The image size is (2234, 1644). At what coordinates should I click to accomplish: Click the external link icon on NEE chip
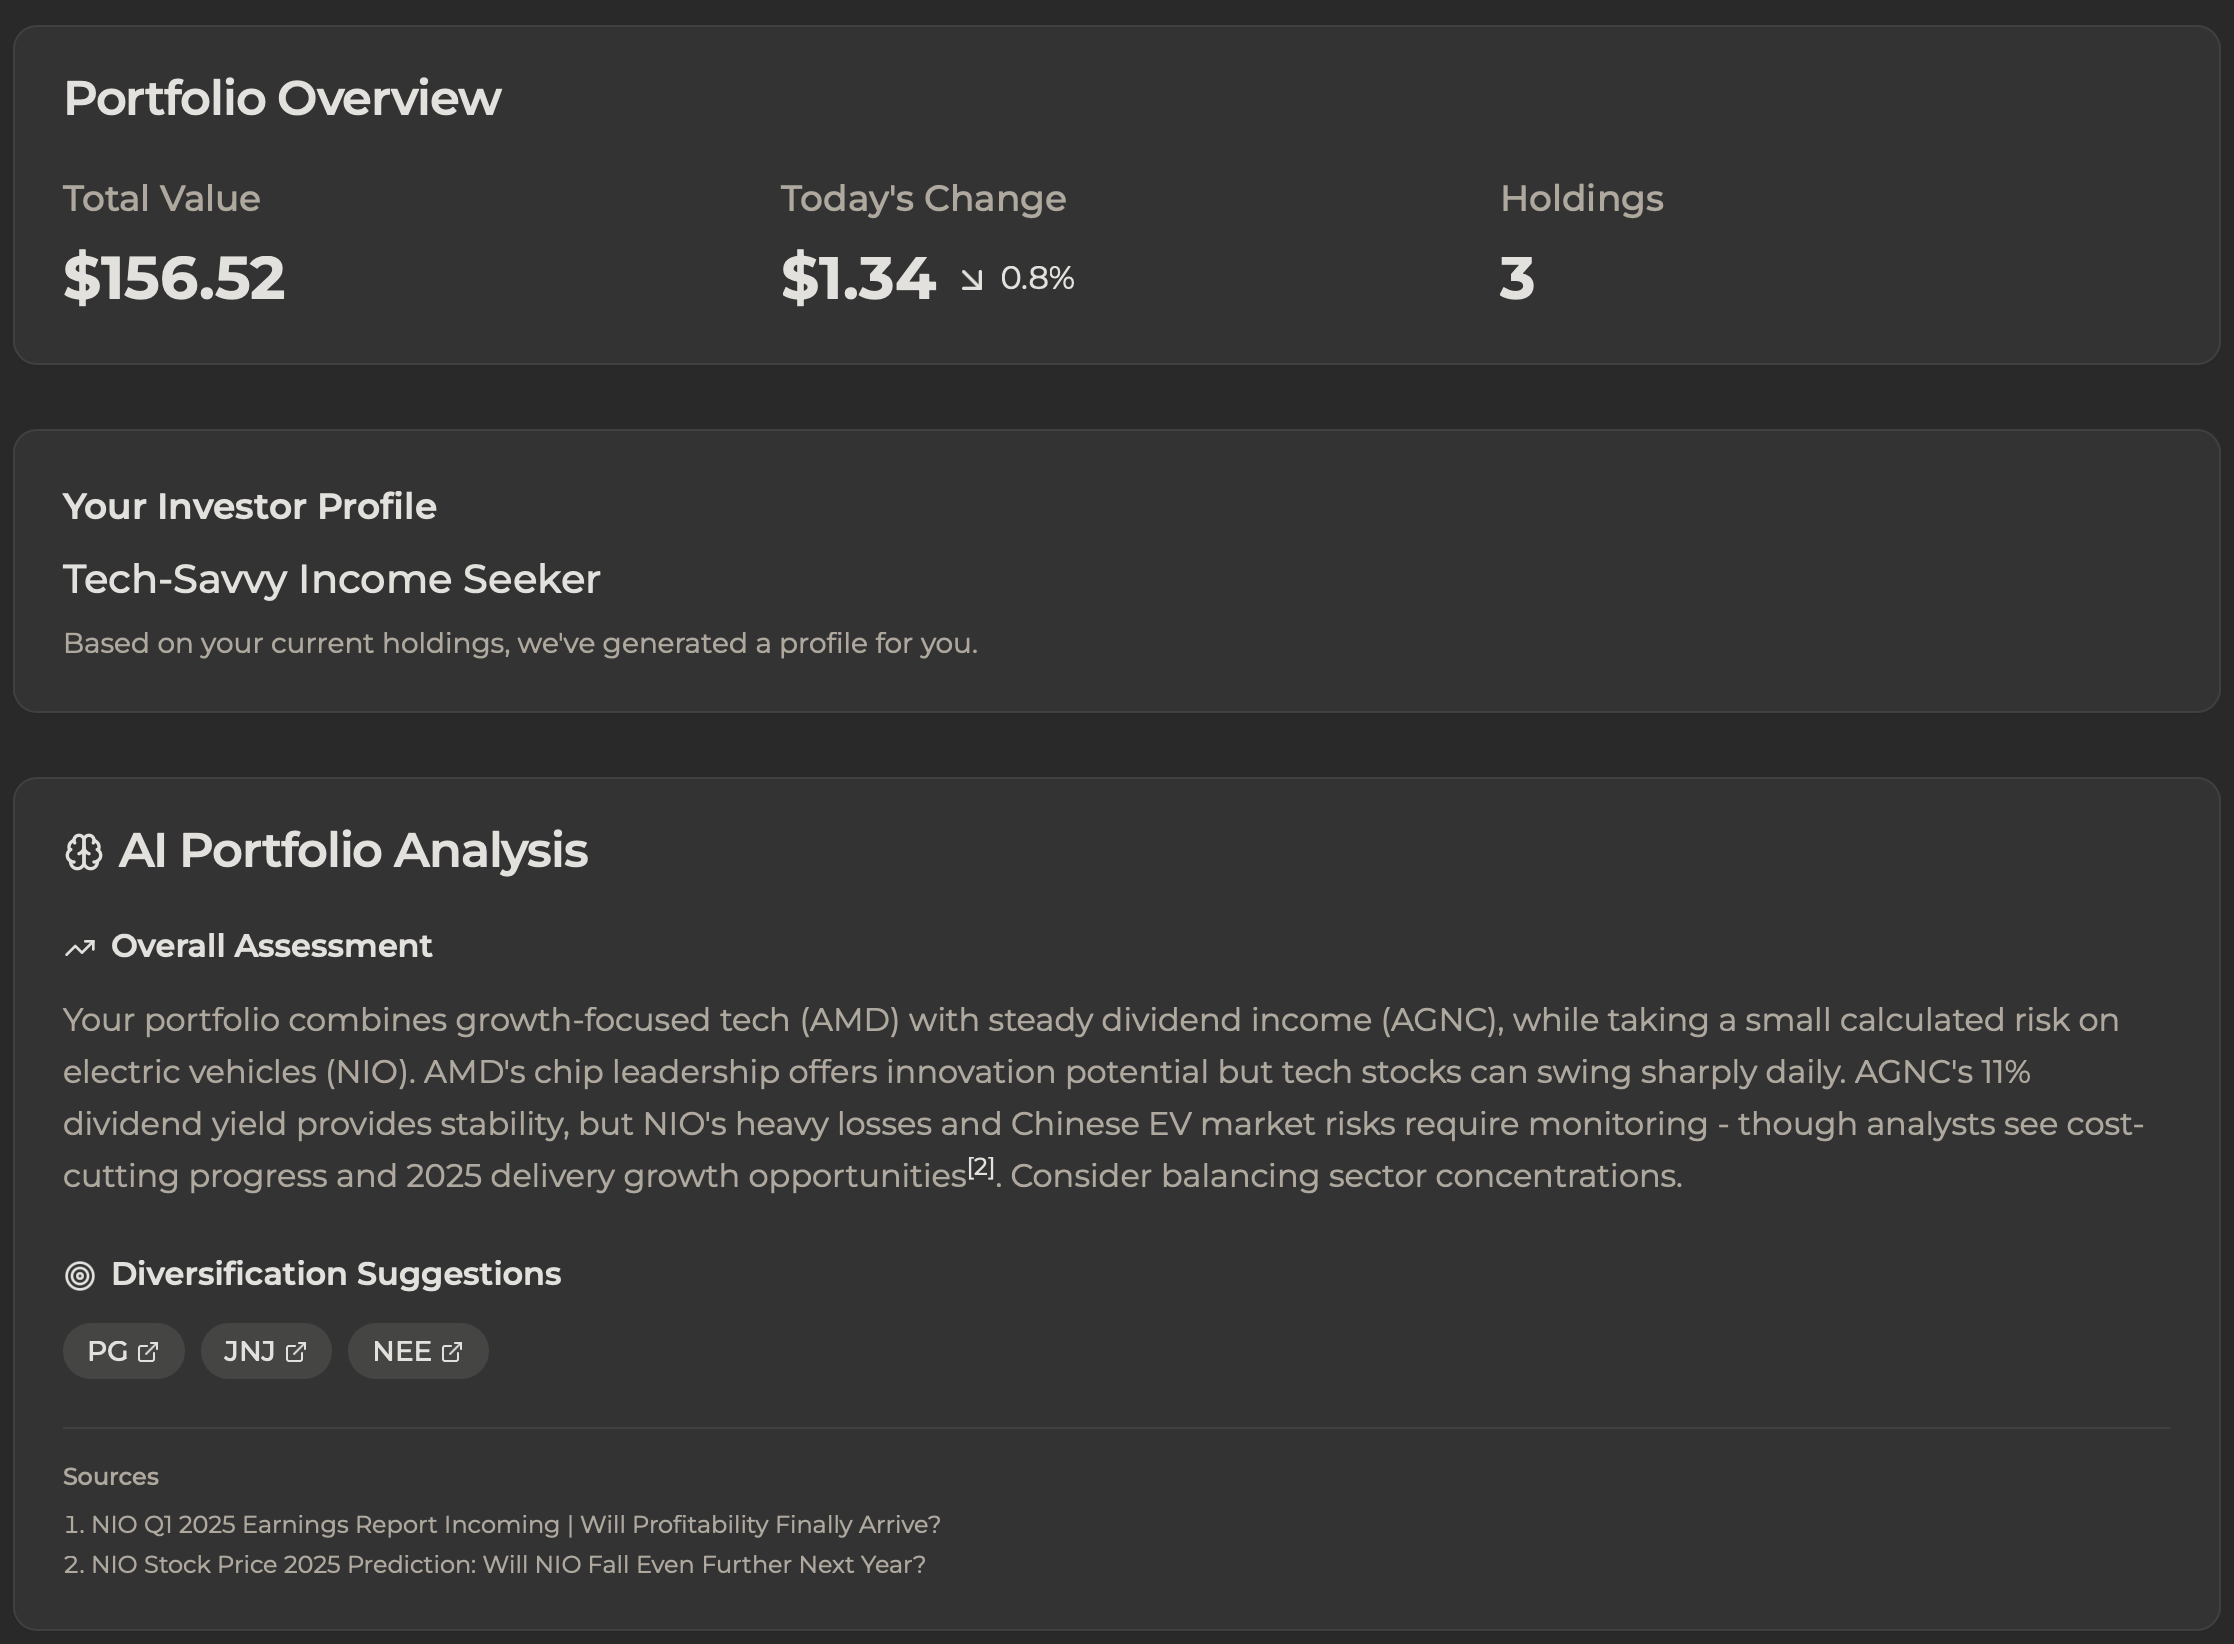pos(452,1352)
